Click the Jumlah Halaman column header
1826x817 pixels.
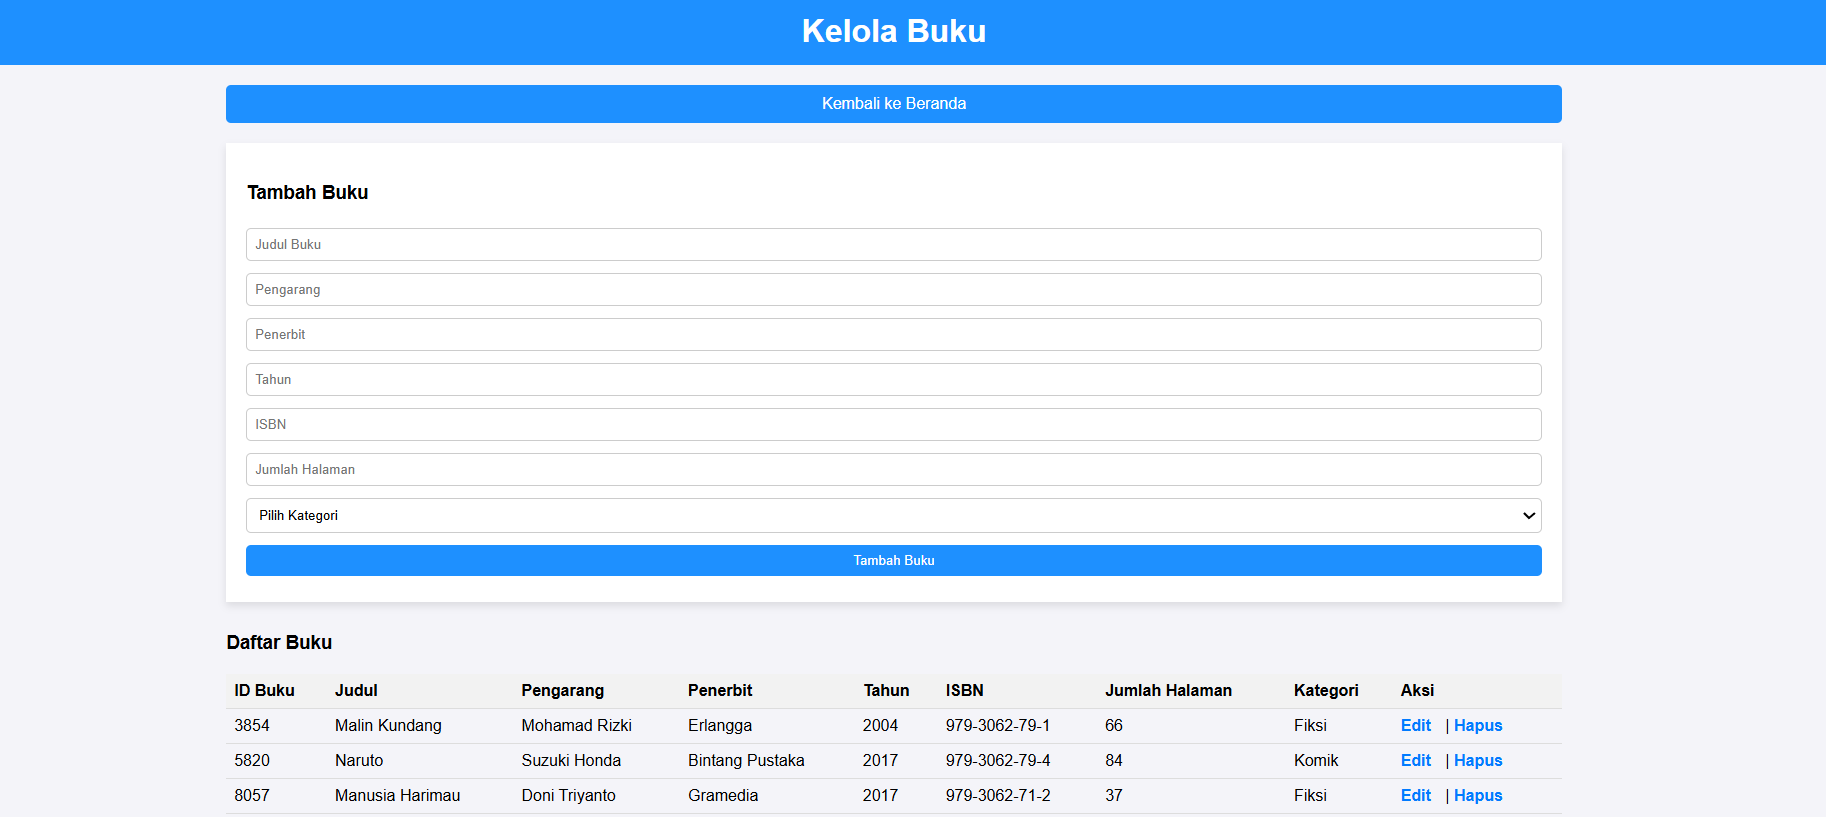[1168, 690]
